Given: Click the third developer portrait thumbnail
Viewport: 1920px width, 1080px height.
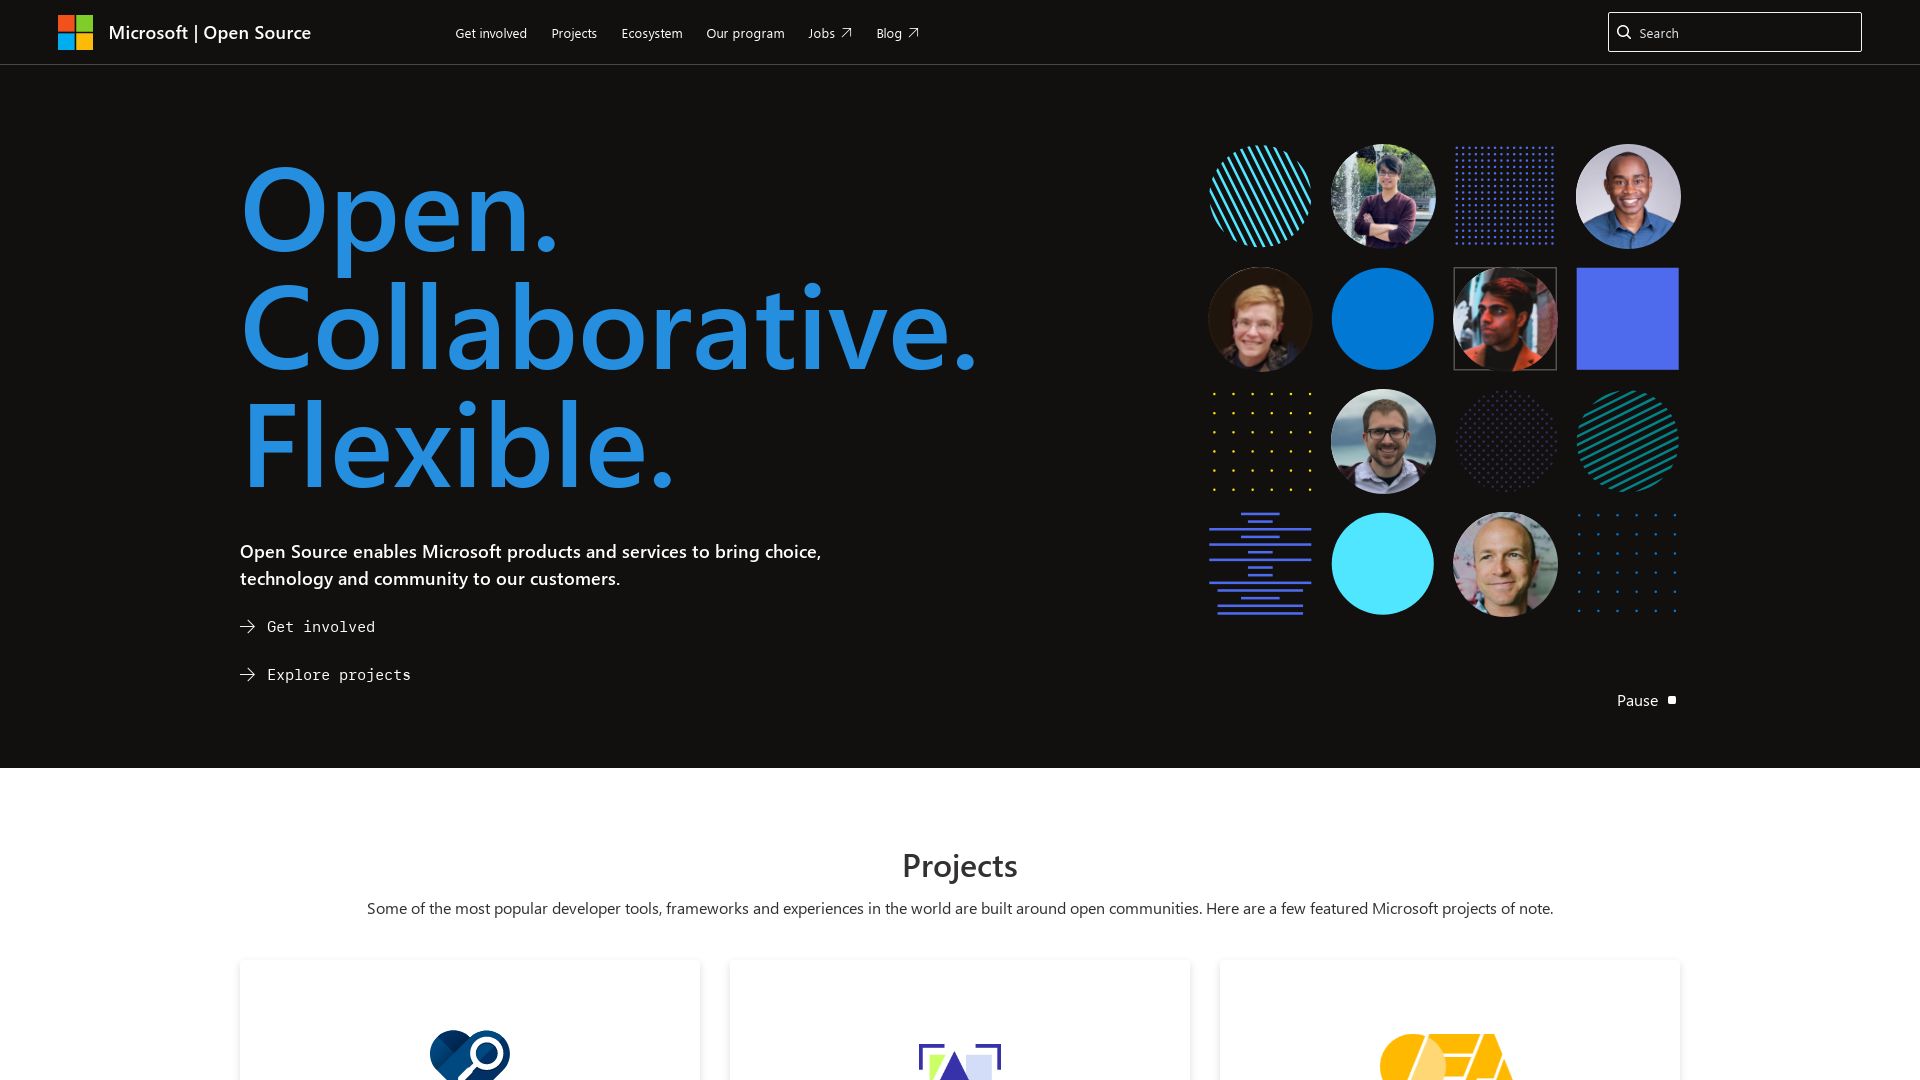Looking at the screenshot, I should [1259, 318].
